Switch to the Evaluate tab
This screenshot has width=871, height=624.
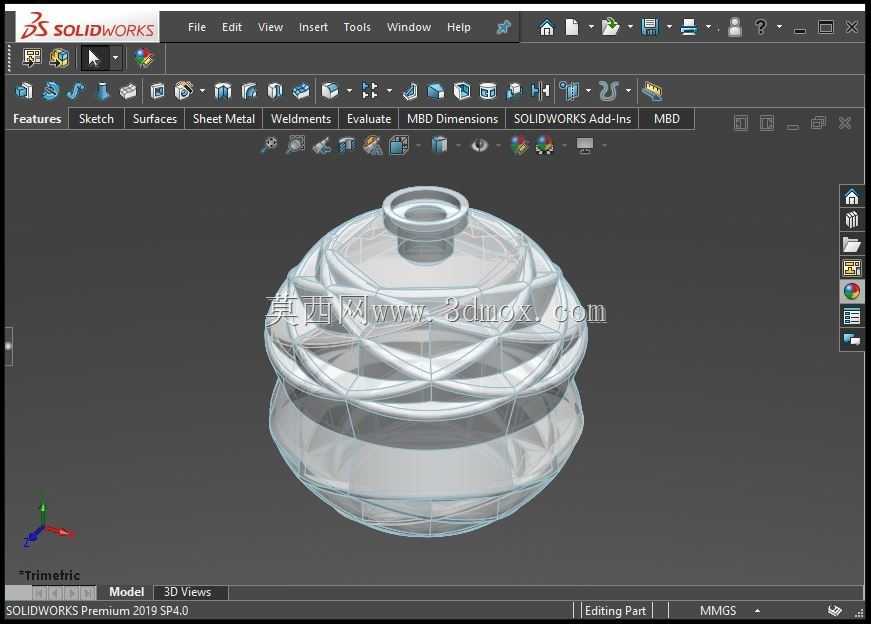point(369,119)
